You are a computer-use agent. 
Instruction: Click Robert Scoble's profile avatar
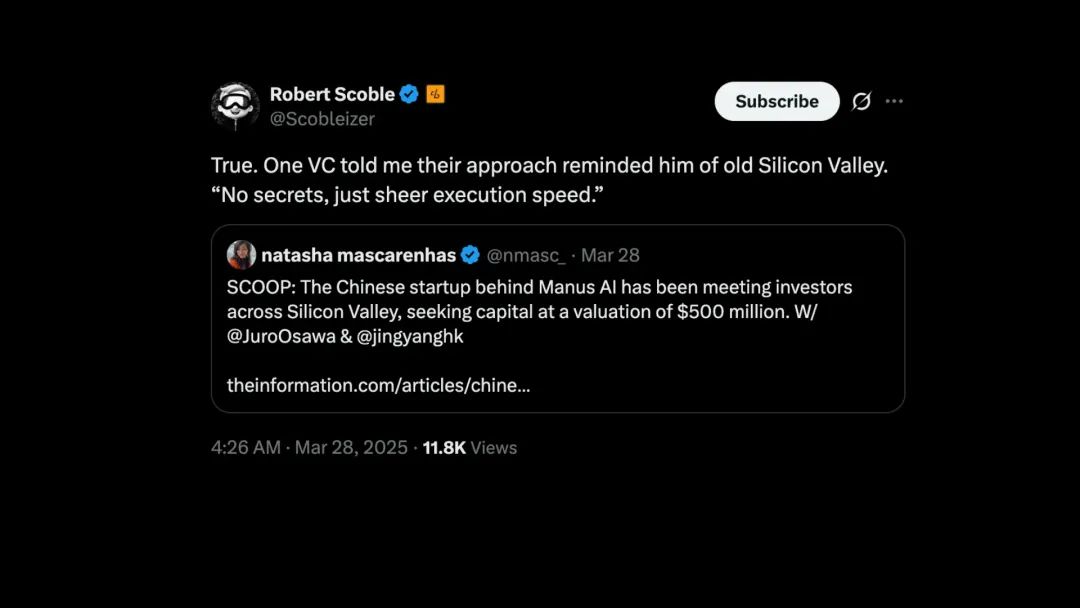(x=235, y=105)
